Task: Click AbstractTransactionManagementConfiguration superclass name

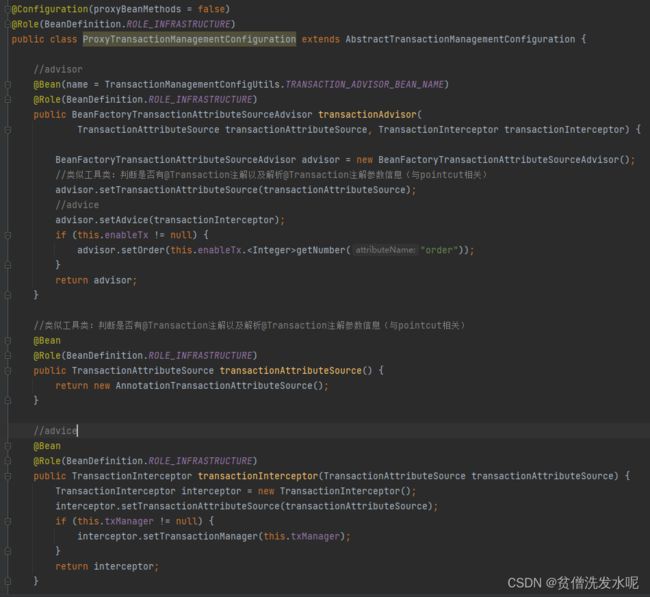Action: 460,39
